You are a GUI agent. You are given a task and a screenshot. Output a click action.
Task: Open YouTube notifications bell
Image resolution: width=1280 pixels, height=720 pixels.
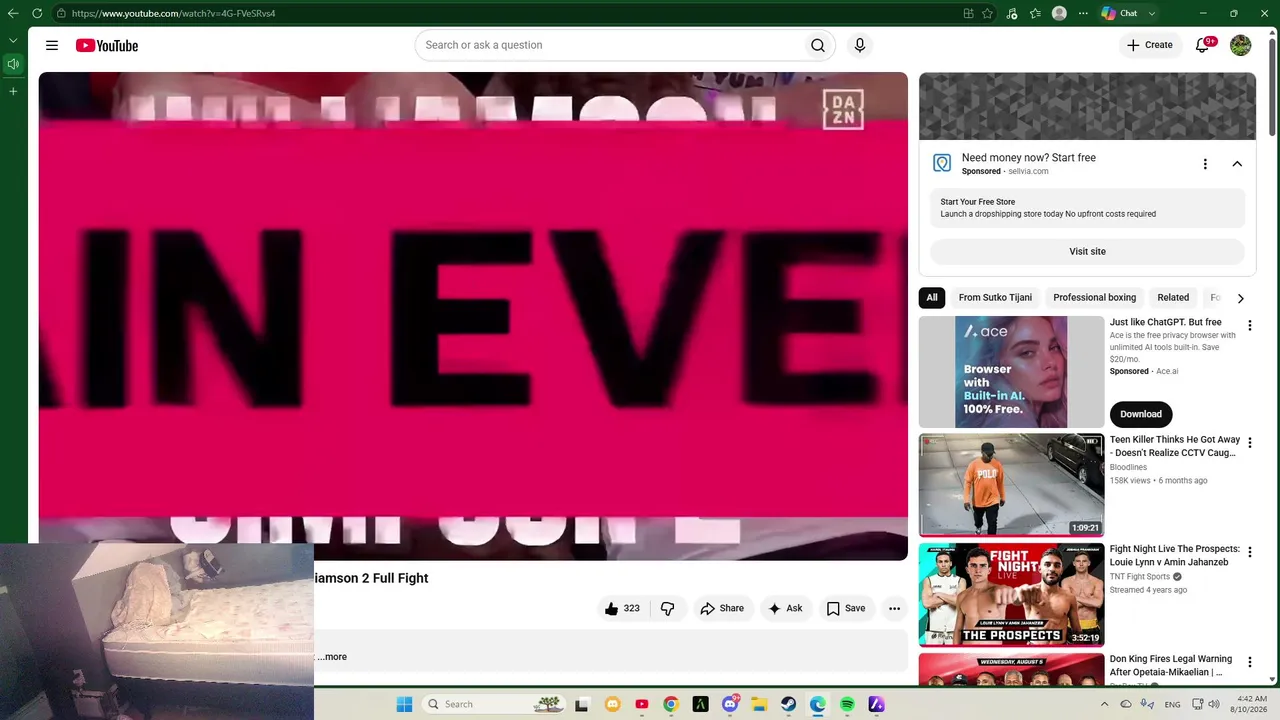[1203, 45]
